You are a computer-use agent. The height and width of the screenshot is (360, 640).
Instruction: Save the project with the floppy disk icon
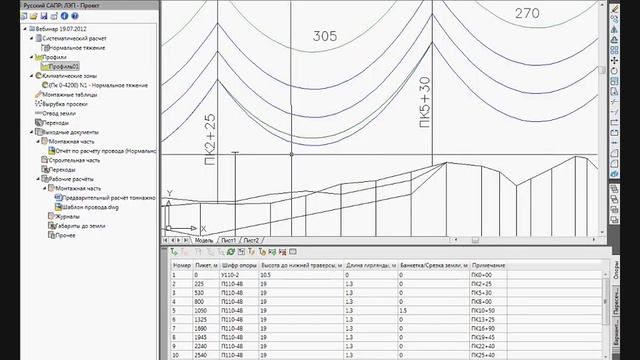click(44, 16)
